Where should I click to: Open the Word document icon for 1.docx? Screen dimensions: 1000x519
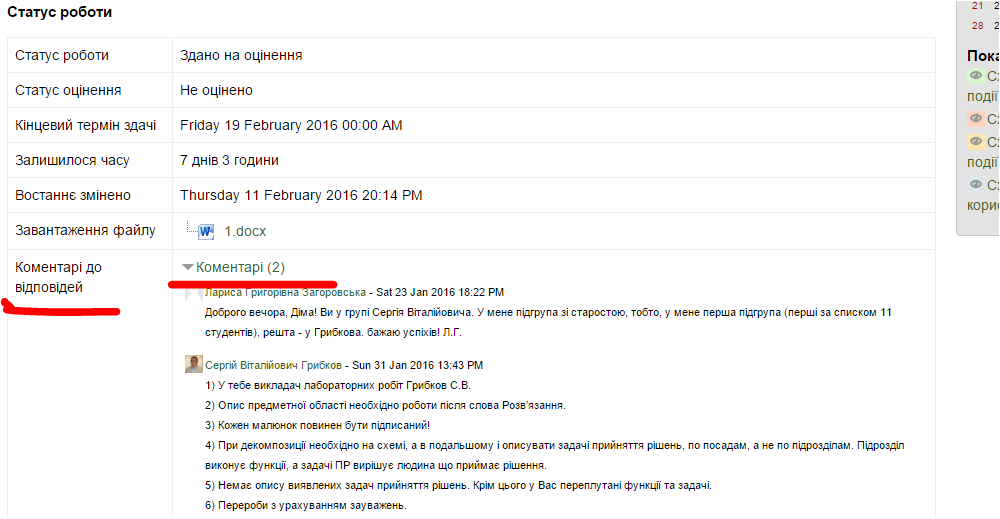pos(207,231)
